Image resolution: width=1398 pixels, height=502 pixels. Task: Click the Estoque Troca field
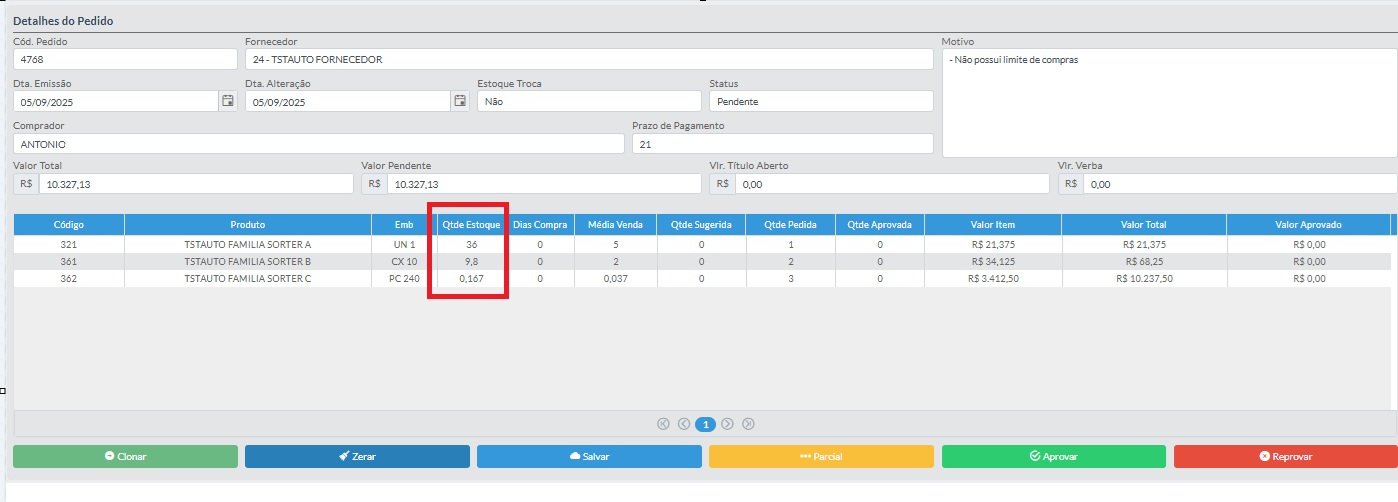[589, 101]
